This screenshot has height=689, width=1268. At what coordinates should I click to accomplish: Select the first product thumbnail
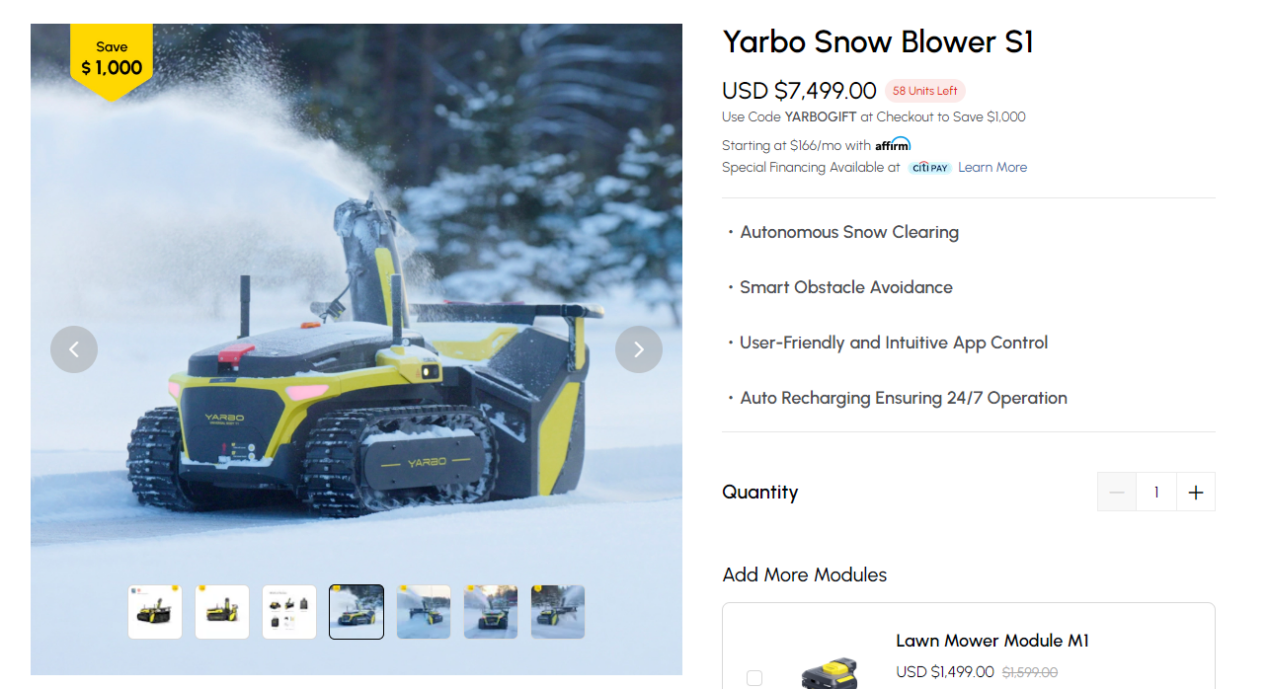tap(155, 612)
